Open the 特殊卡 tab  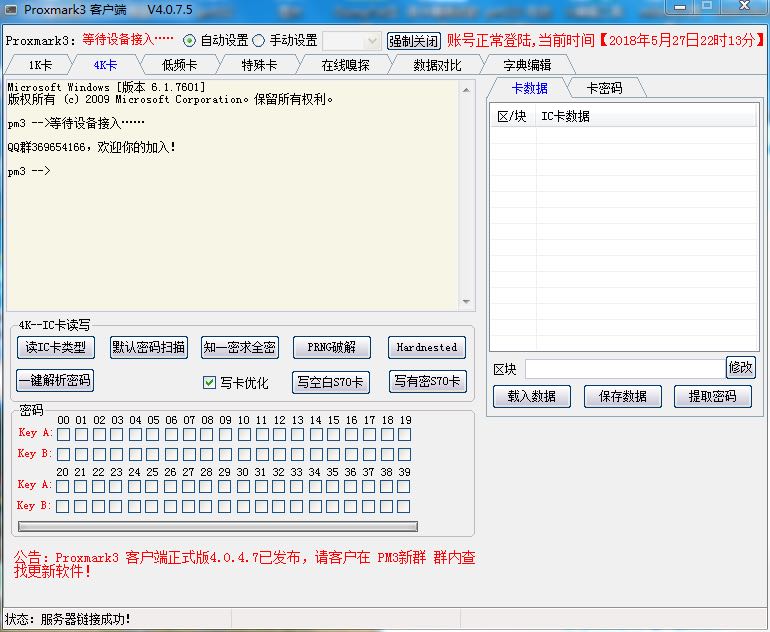coord(259,65)
